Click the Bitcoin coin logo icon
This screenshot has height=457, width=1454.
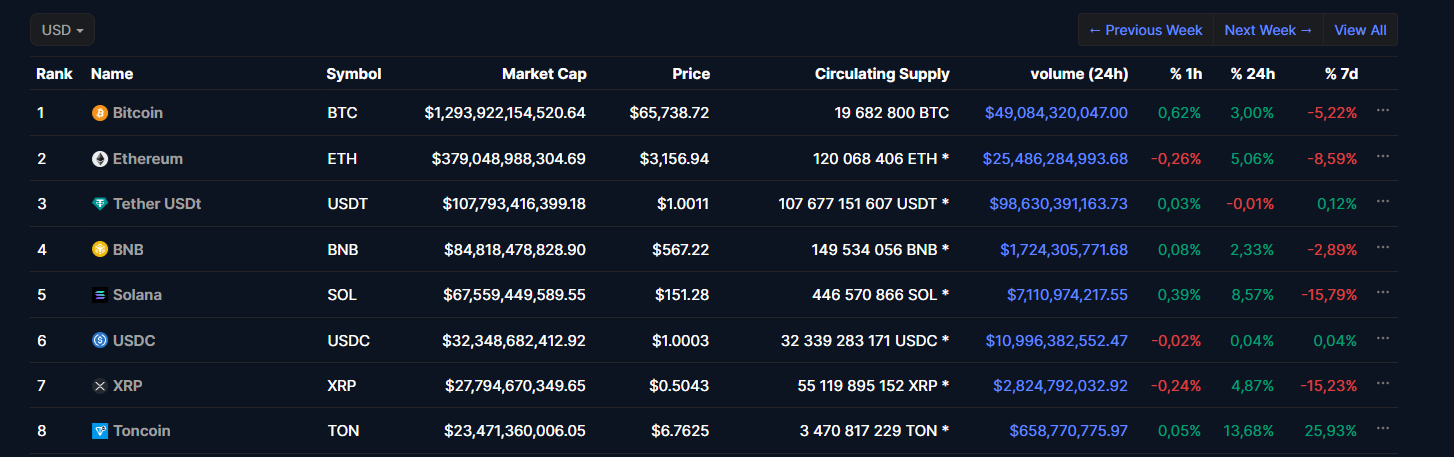point(100,113)
